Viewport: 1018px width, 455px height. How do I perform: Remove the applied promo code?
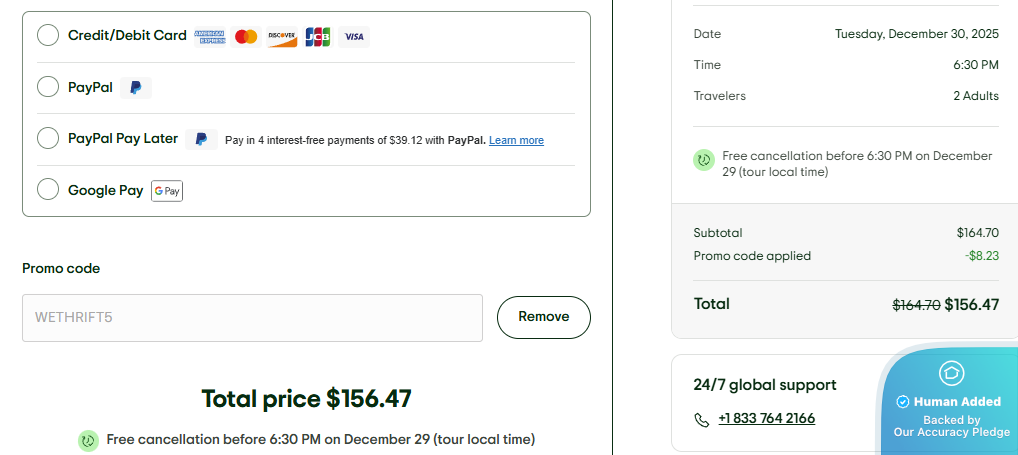[543, 317]
